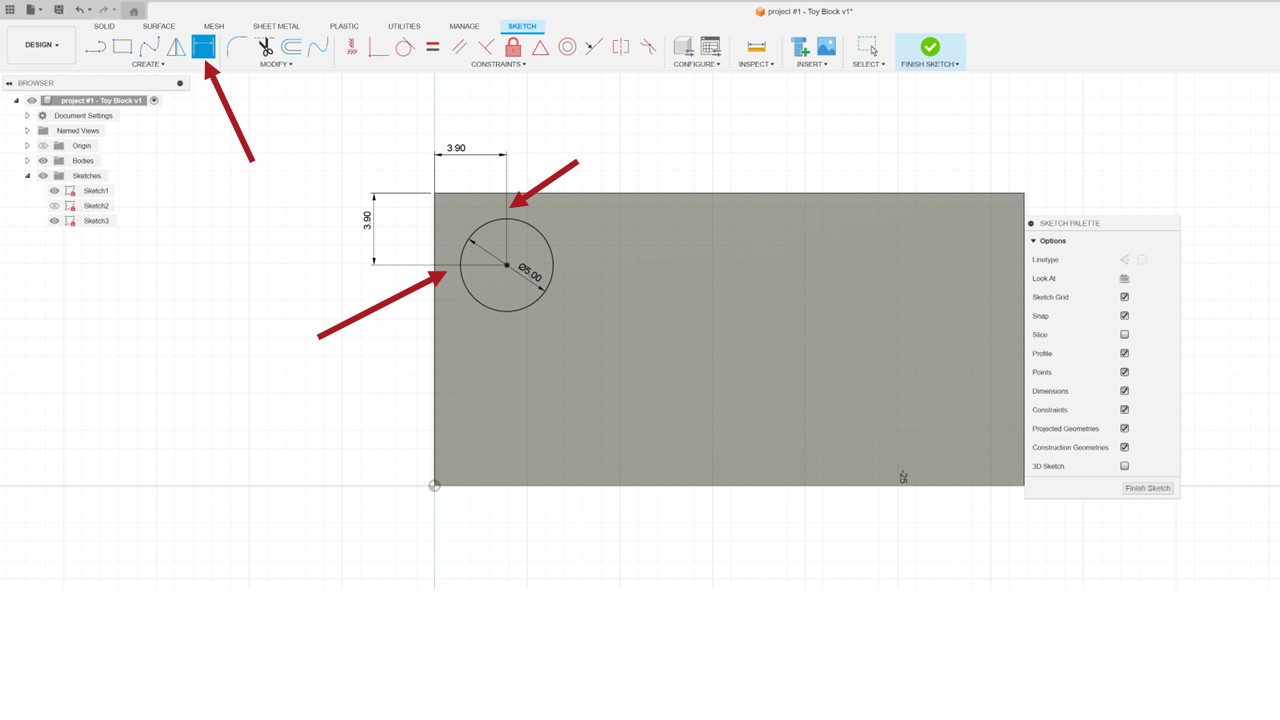1280x720 pixels.
Task: Click the highlighted Sketch Dimension tool
Action: tap(204, 46)
